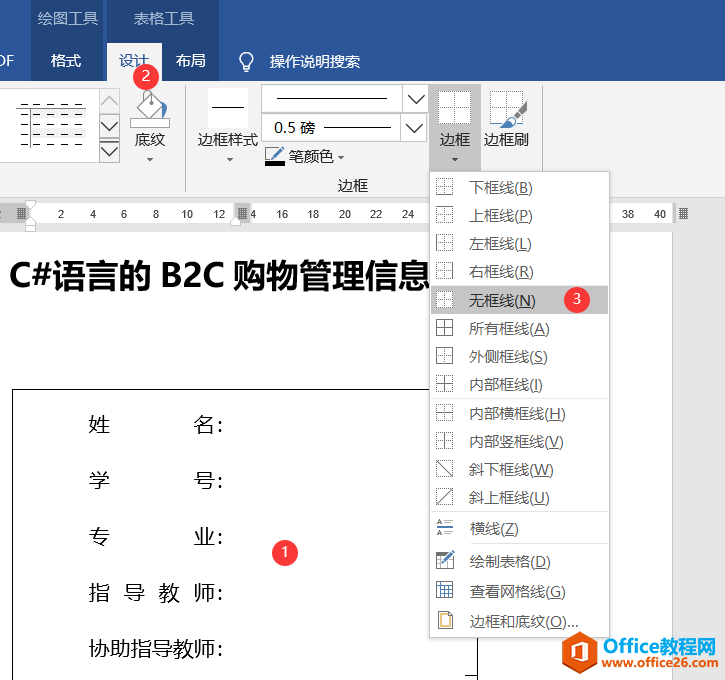This screenshot has width=725, height=680.
Task: Click the Border Styles (边框样式) icon
Action: pos(227,110)
